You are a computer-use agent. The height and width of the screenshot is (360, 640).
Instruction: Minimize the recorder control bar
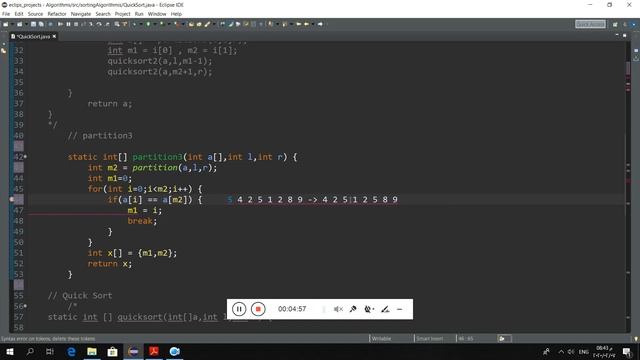coord(400,309)
